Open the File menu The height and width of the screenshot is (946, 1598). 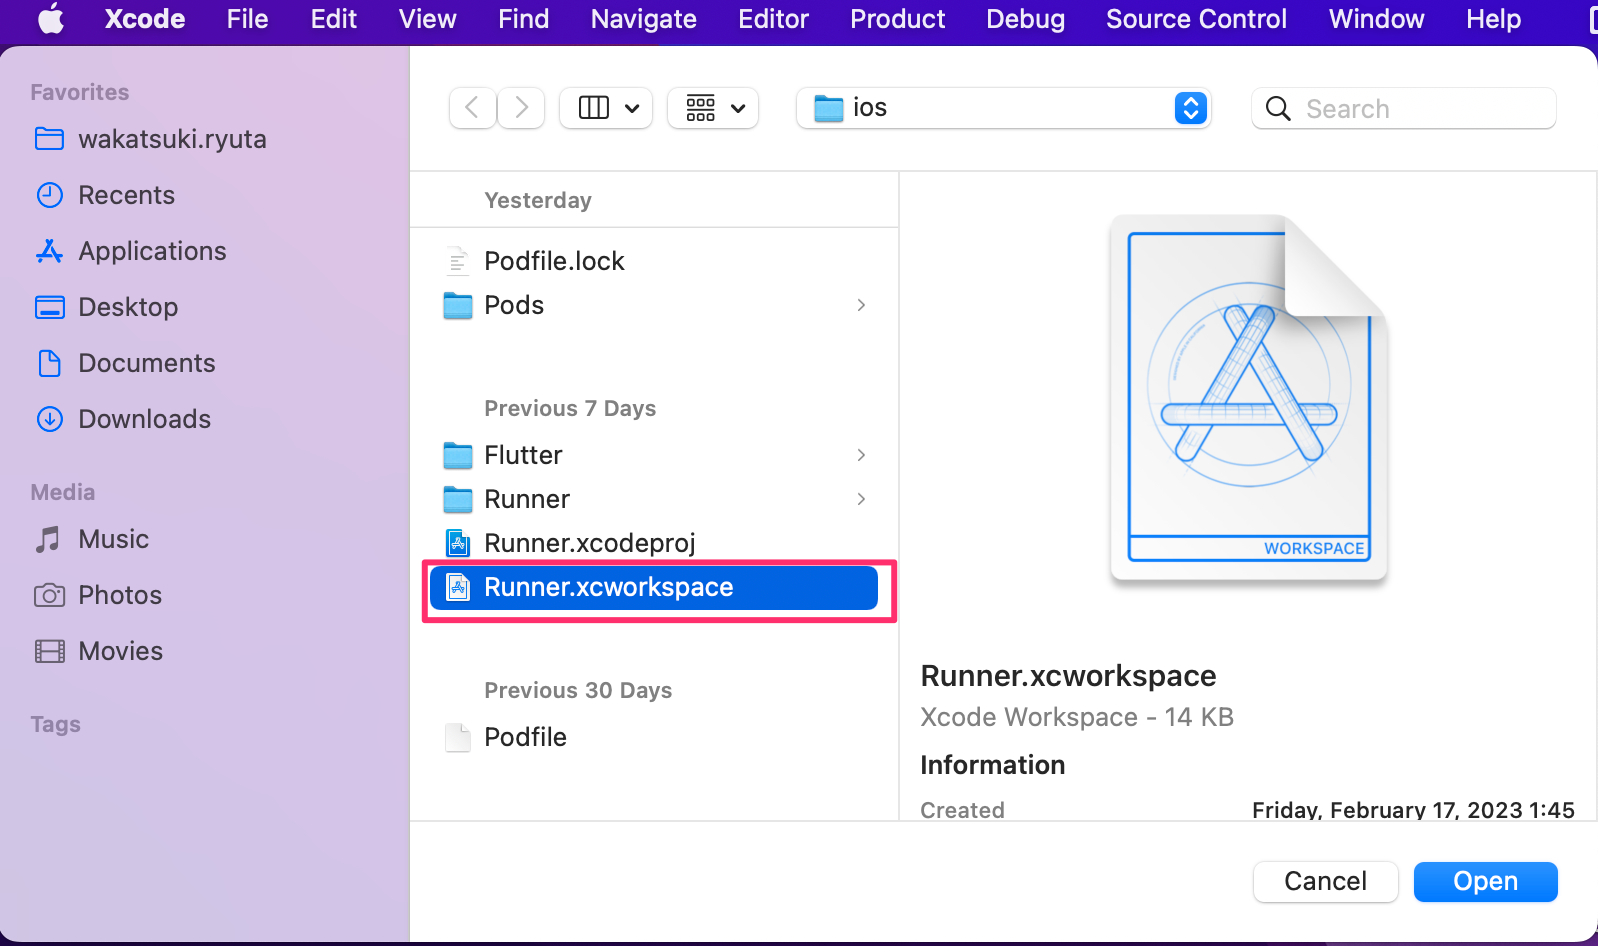click(x=247, y=19)
